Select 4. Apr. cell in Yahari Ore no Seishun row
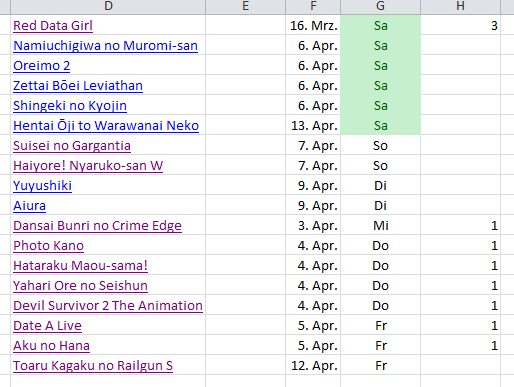The height and width of the screenshot is (387, 514). [x=313, y=286]
